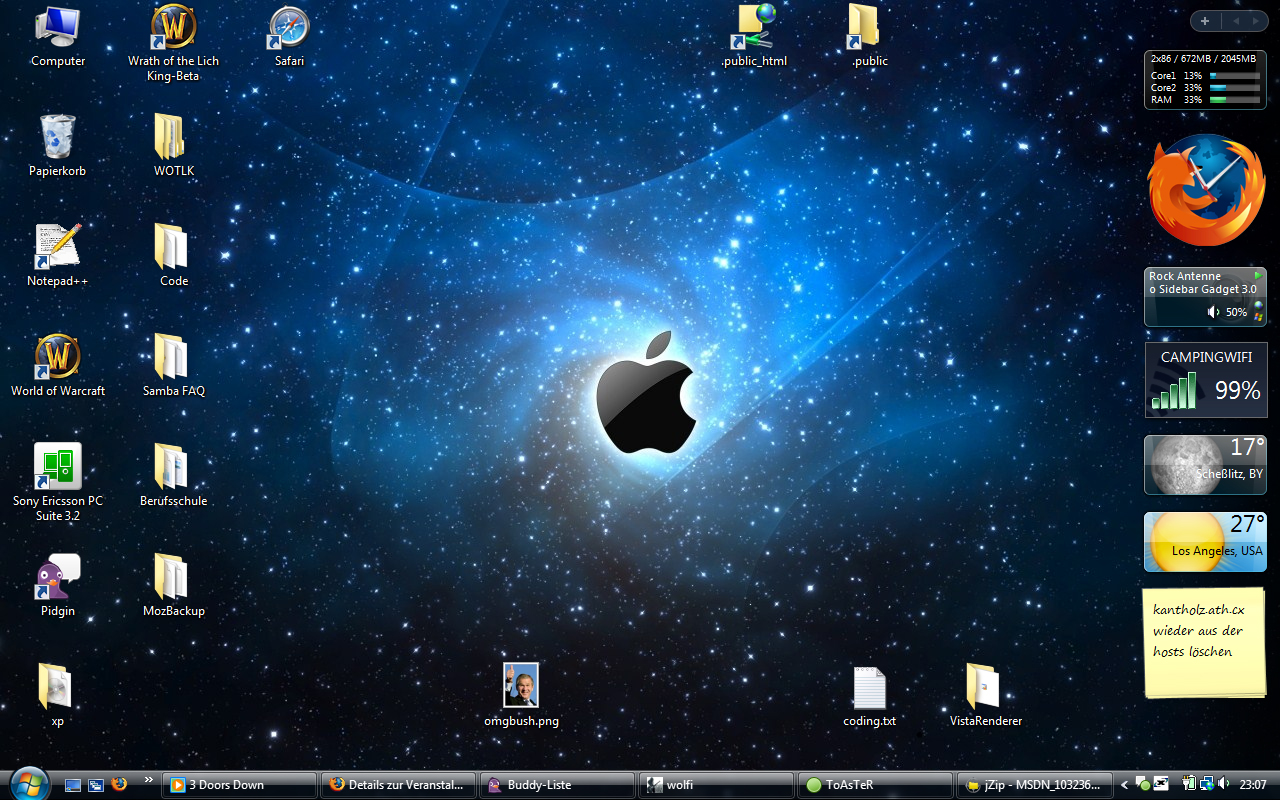This screenshot has height=800, width=1280.
Task: Select the Safari desktop shortcut
Action: click(289, 27)
